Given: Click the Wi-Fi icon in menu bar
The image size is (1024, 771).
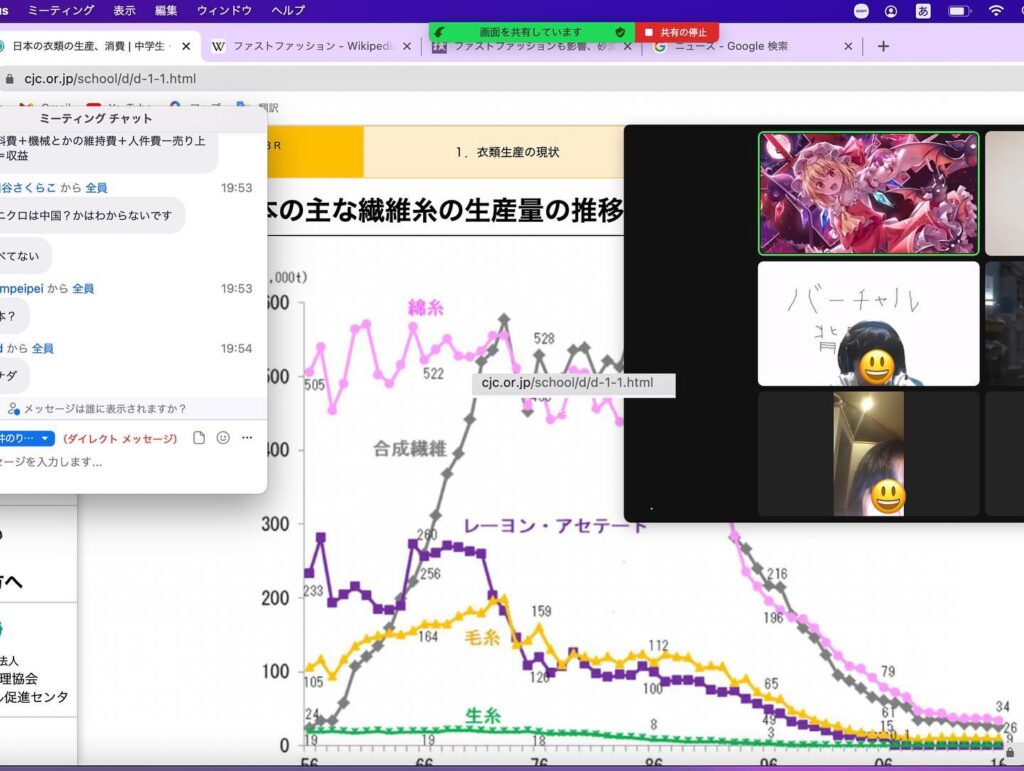Looking at the screenshot, I should (995, 10).
